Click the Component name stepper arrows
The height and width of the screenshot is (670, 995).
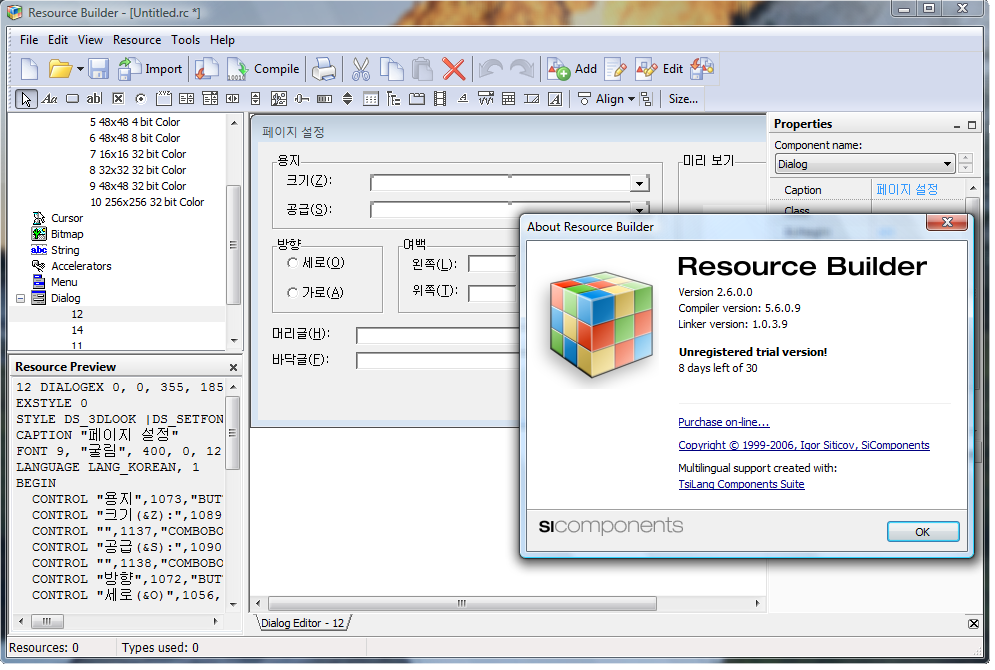(x=965, y=164)
